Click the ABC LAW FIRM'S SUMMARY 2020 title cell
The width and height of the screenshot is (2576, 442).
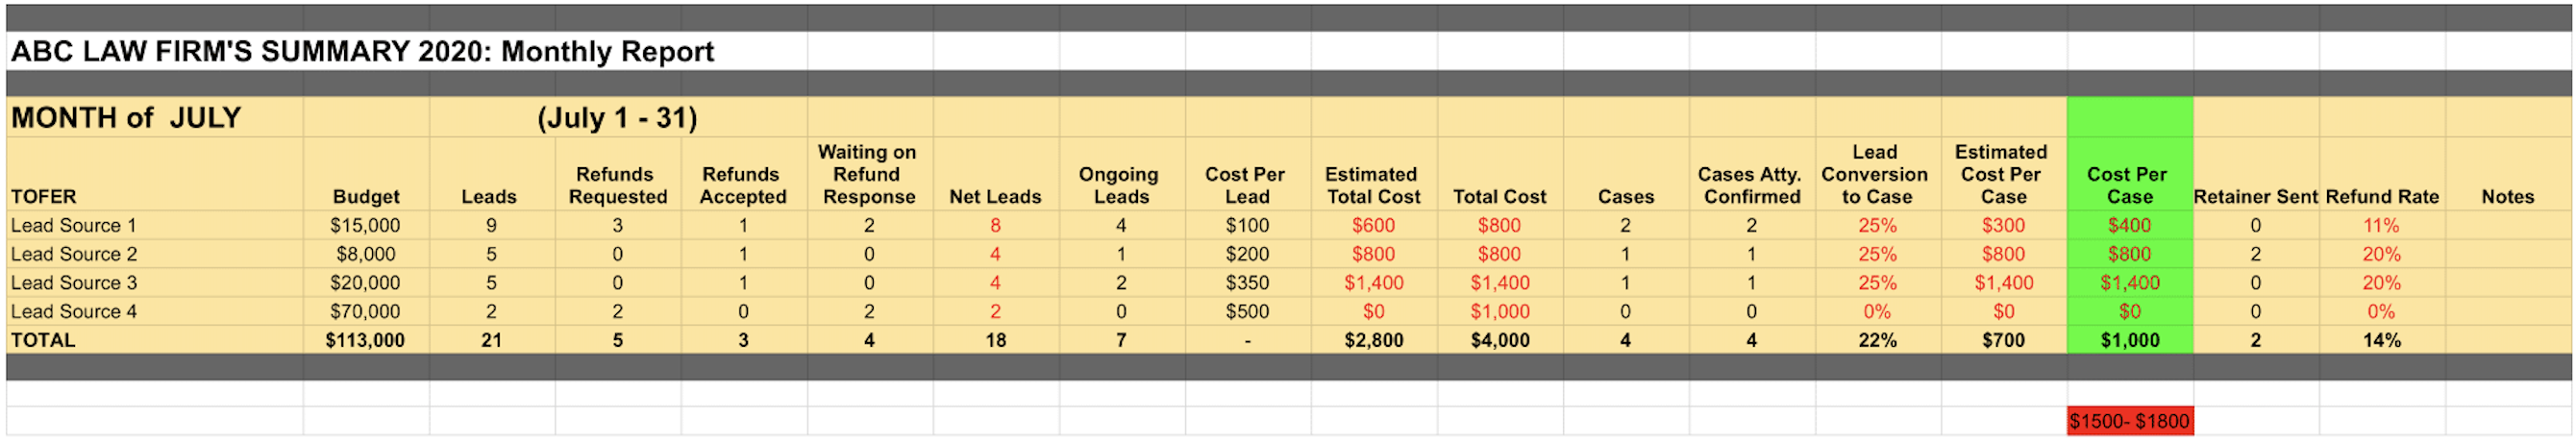coord(362,52)
